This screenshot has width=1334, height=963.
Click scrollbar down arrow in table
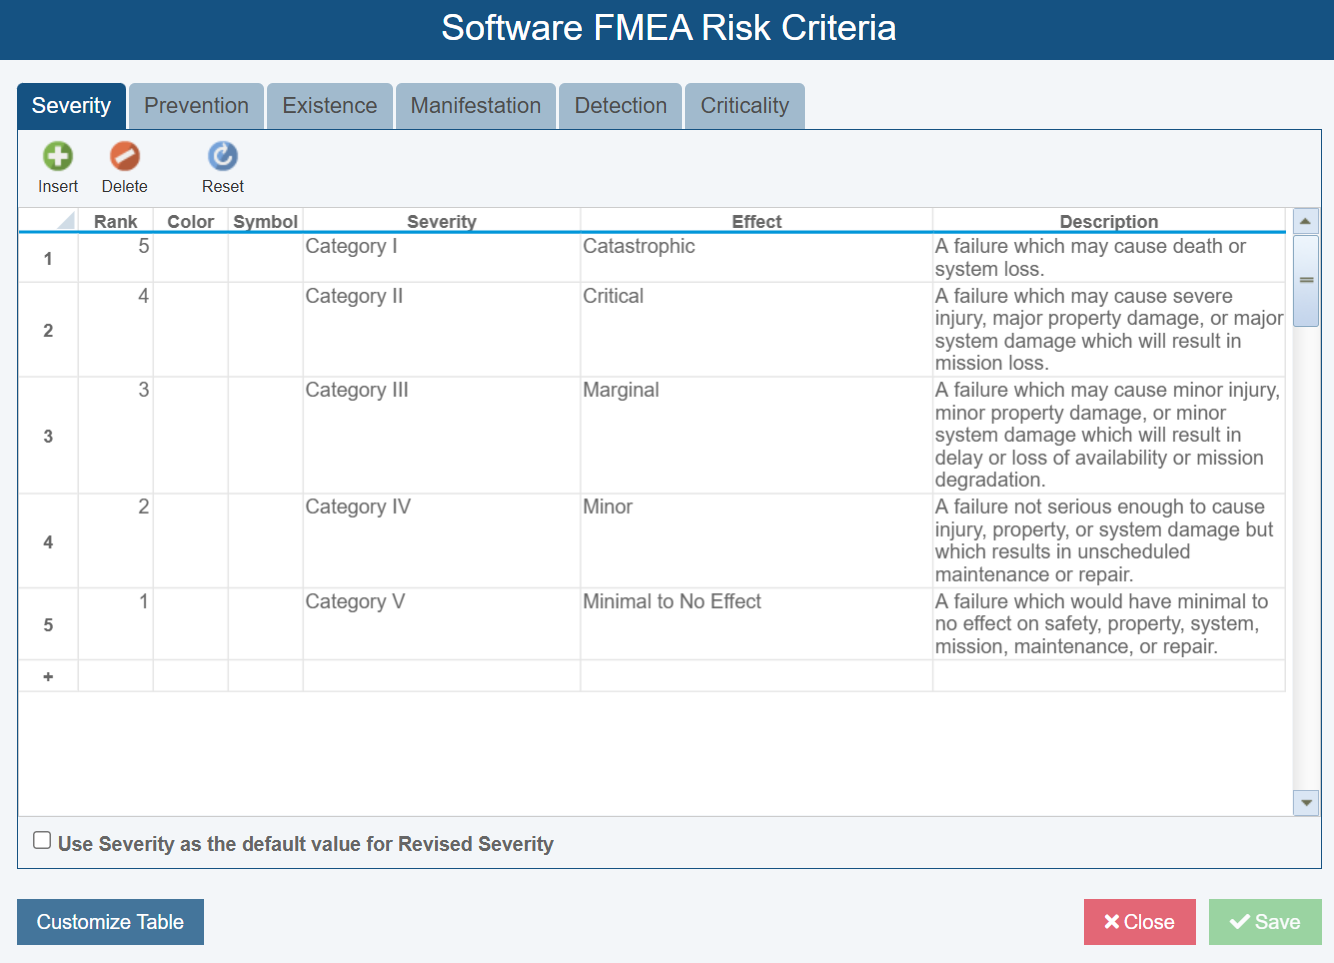[1306, 802]
